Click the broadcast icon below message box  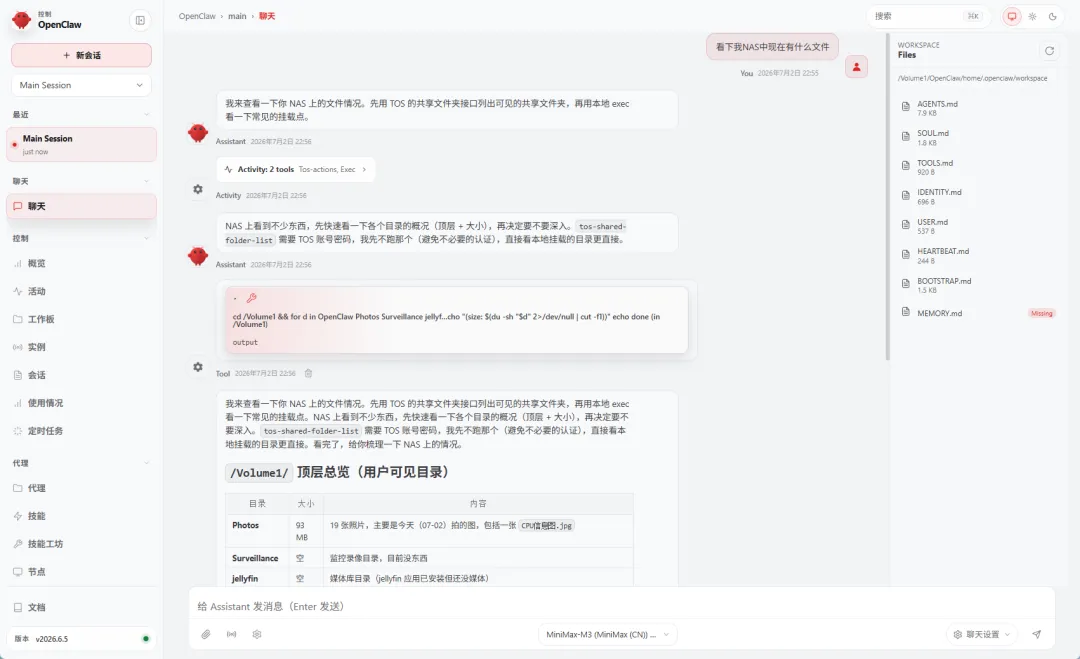pyautogui.click(x=231, y=634)
